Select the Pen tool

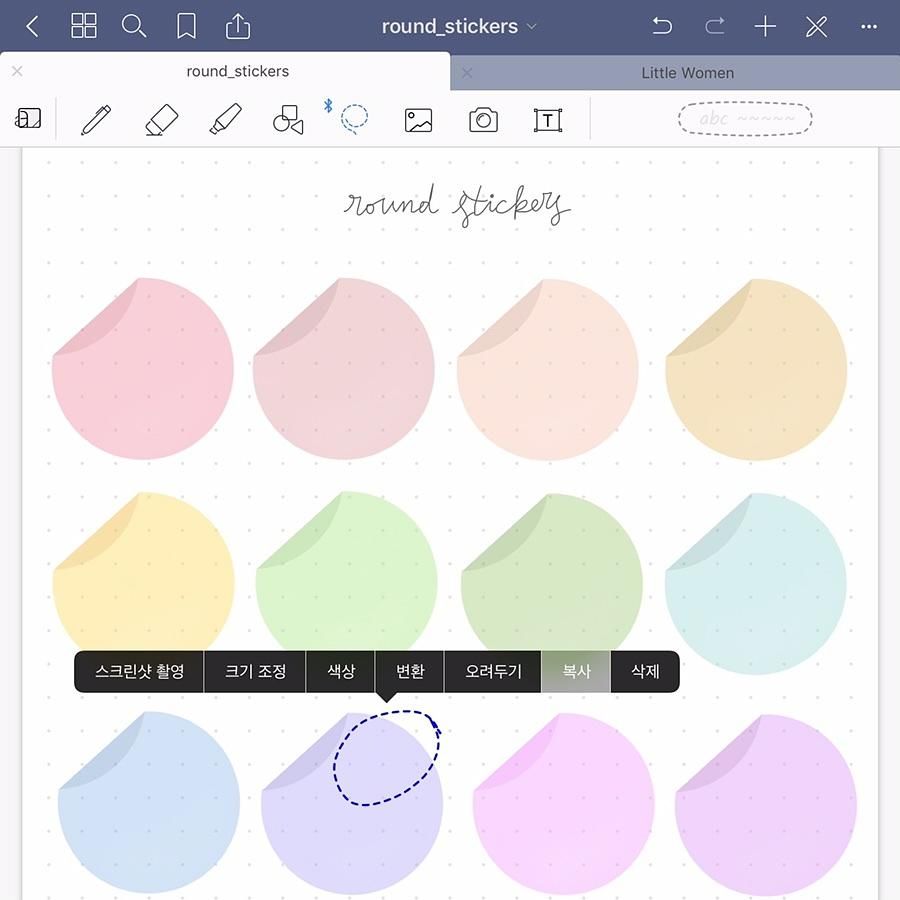click(96, 120)
